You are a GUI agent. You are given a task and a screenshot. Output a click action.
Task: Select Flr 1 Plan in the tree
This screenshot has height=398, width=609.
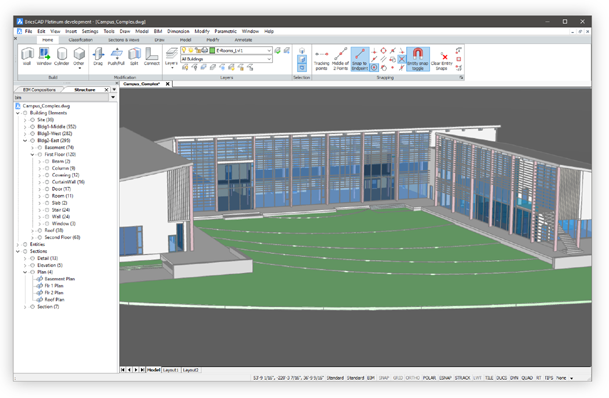(54, 286)
